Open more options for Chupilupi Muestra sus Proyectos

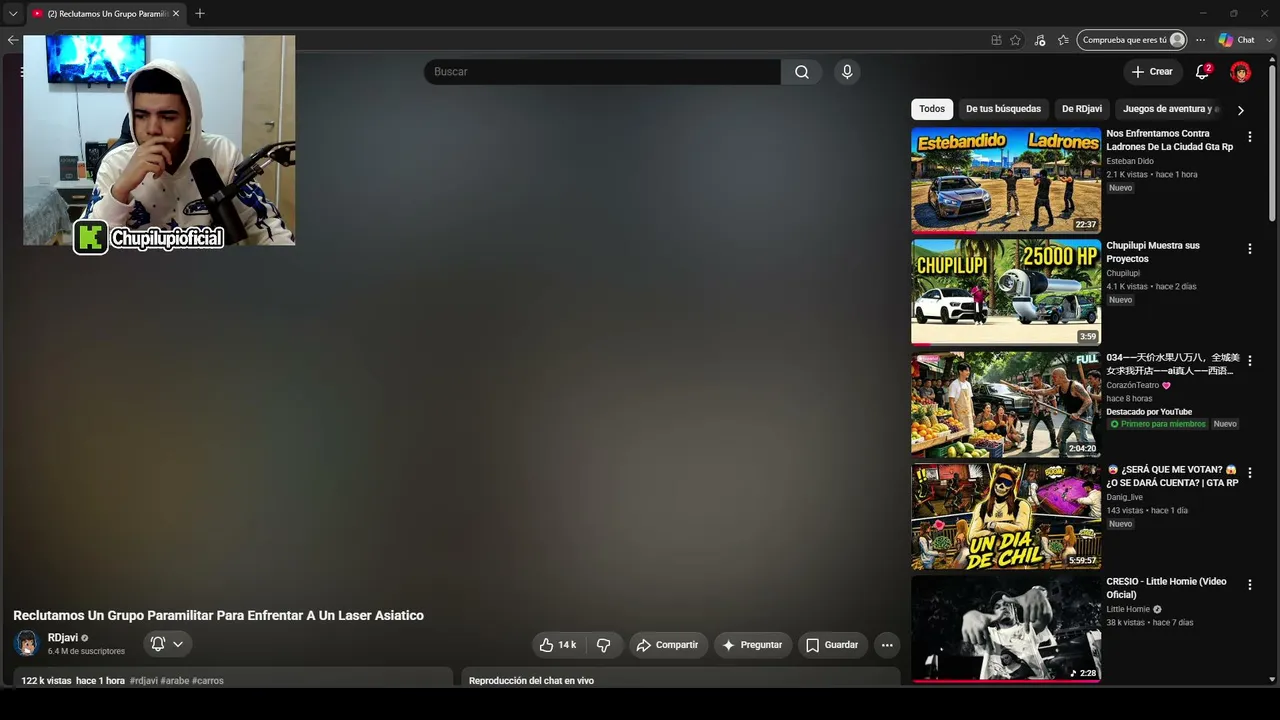[x=1249, y=249]
